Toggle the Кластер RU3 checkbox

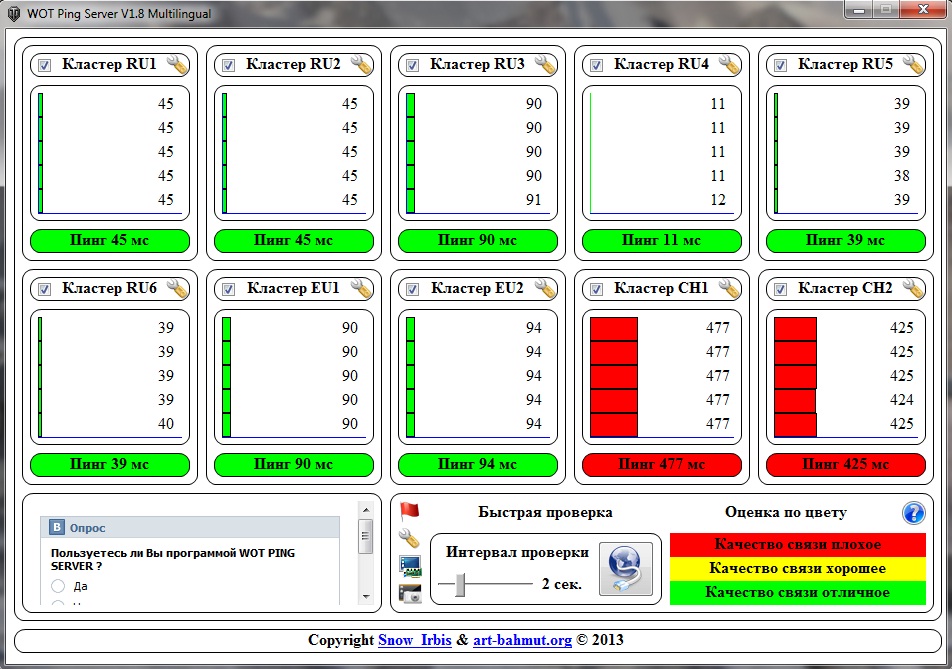(412, 66)
